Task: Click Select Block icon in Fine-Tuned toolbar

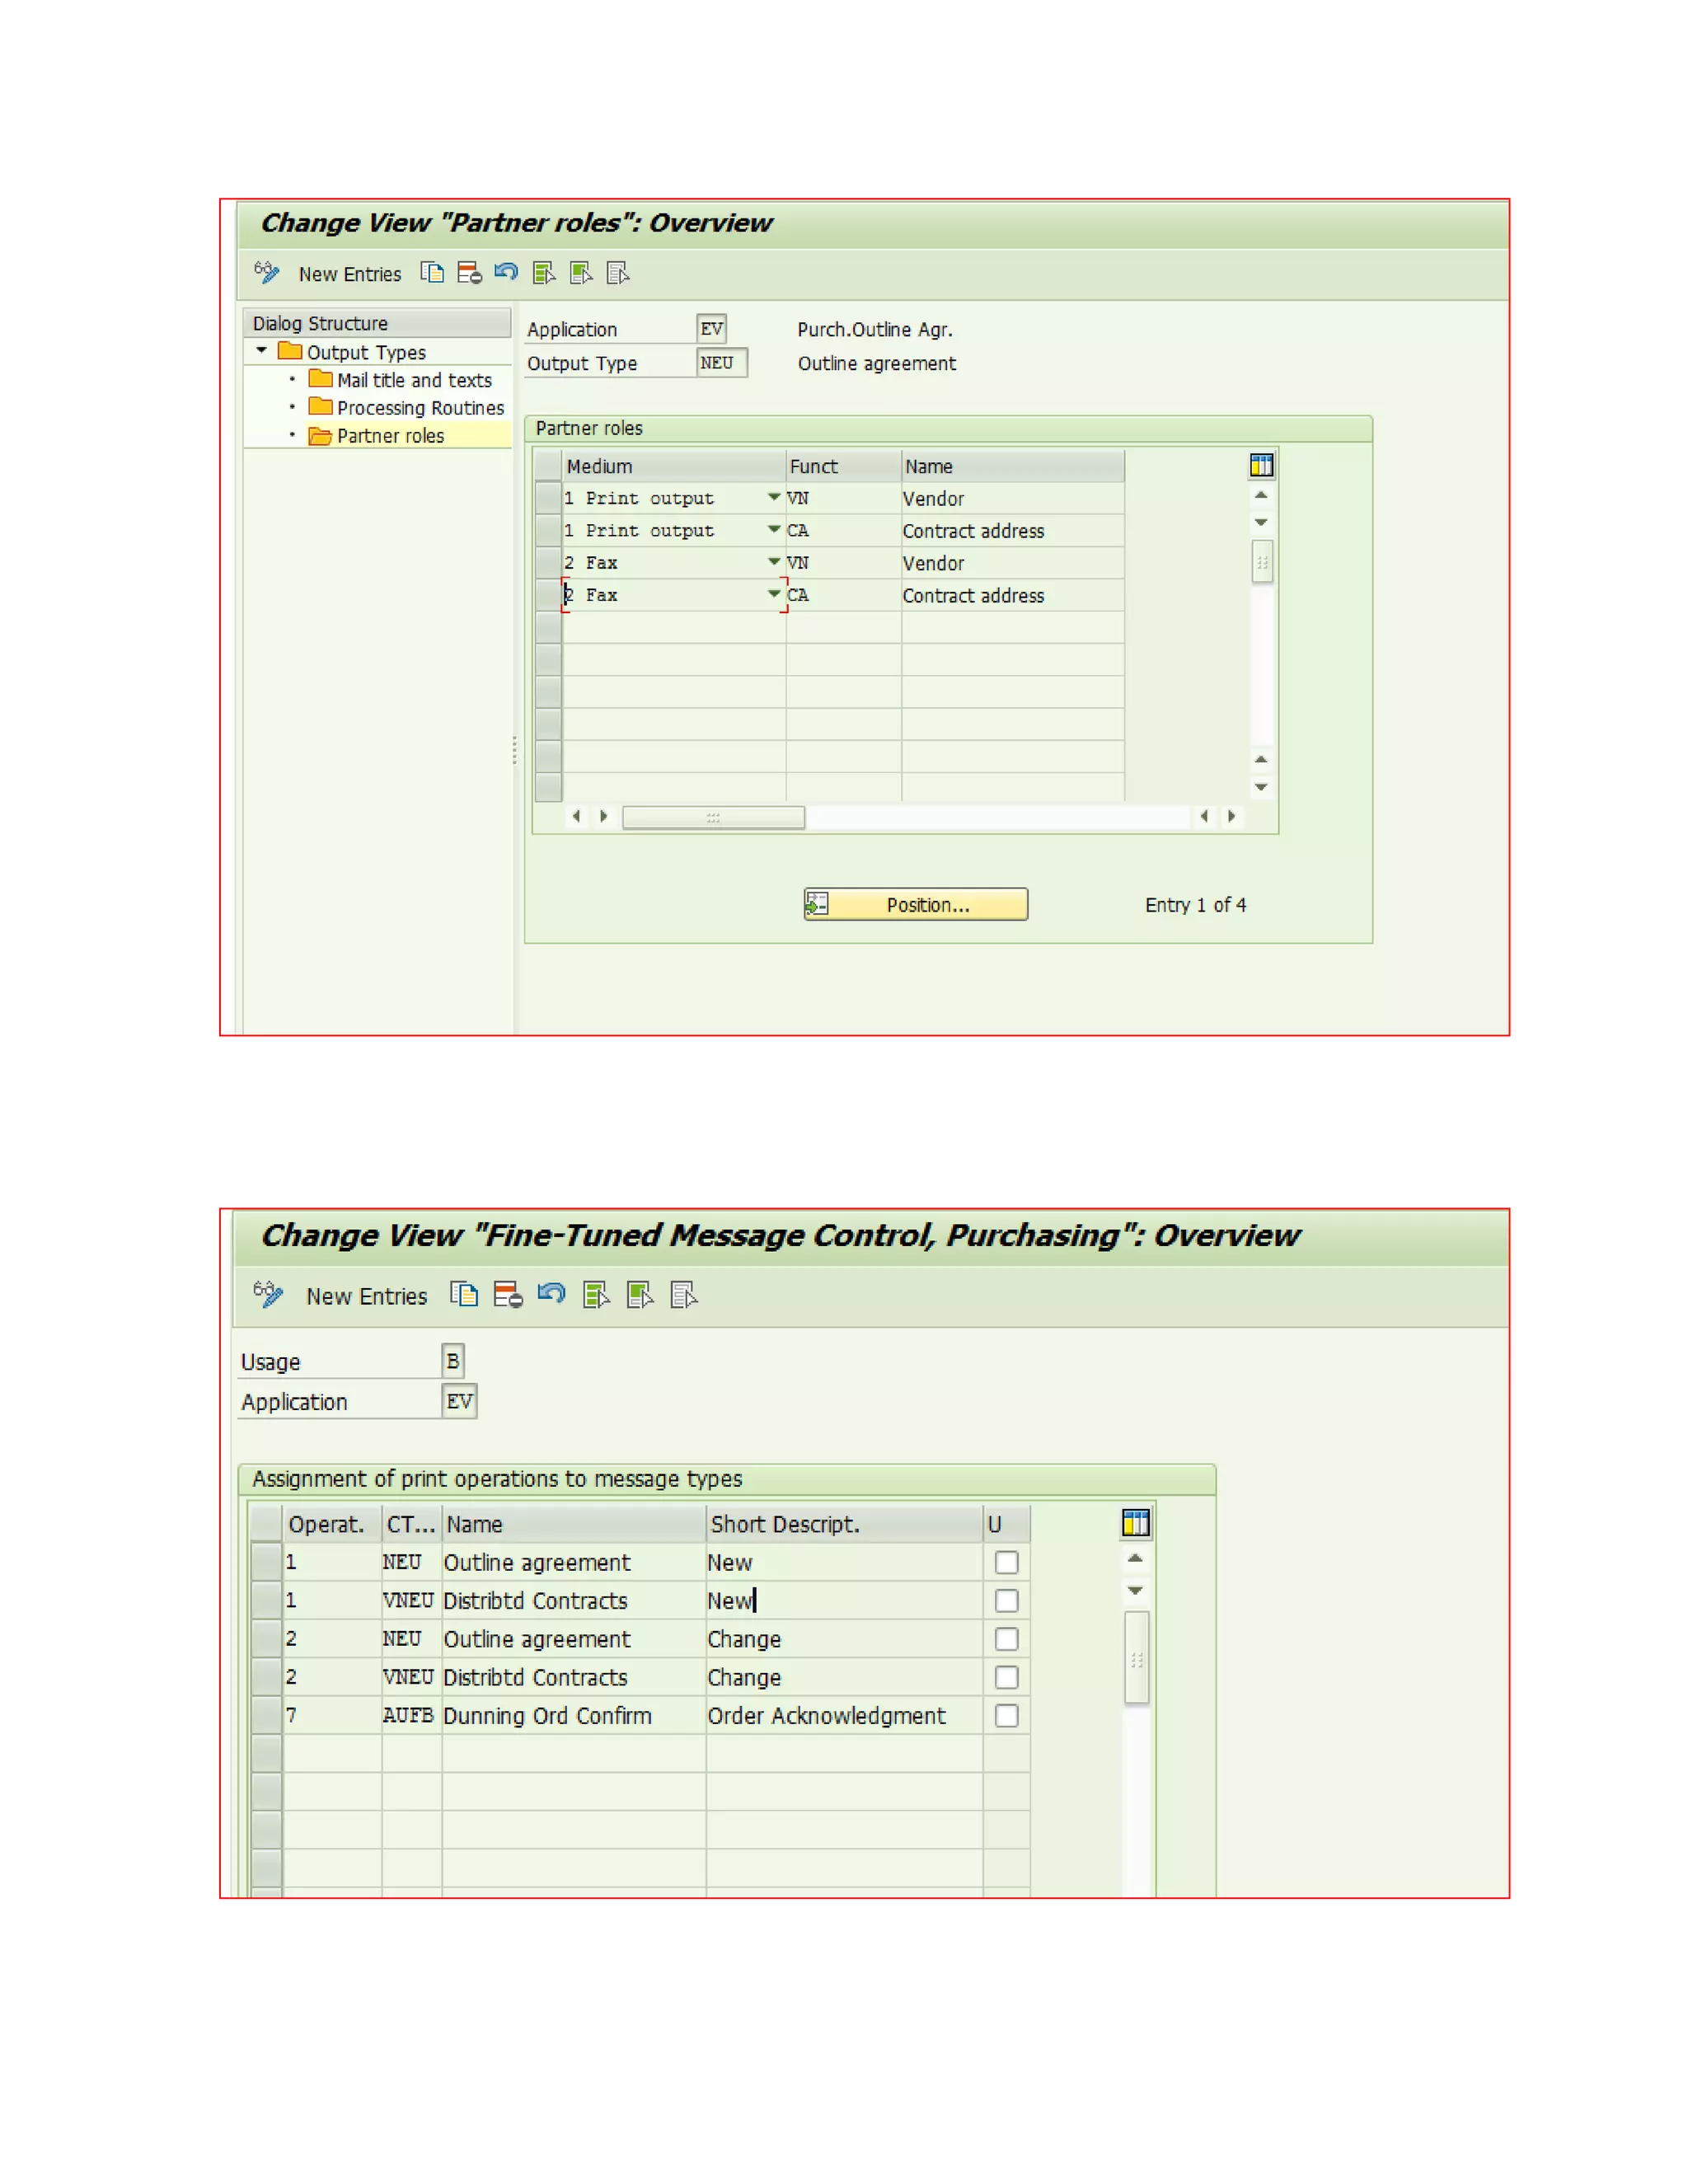Action: (641, 1295)
